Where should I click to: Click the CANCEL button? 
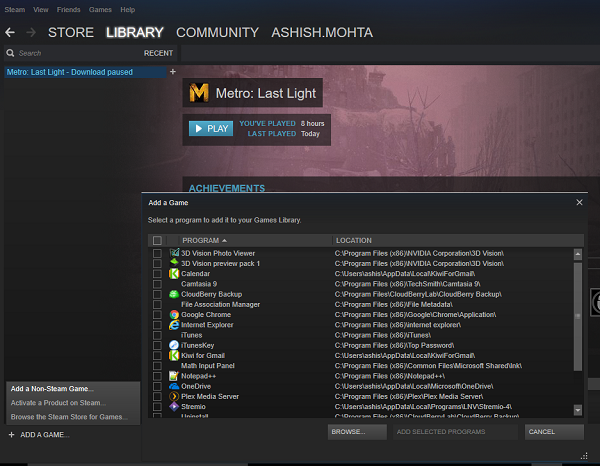tap(554, 432)
